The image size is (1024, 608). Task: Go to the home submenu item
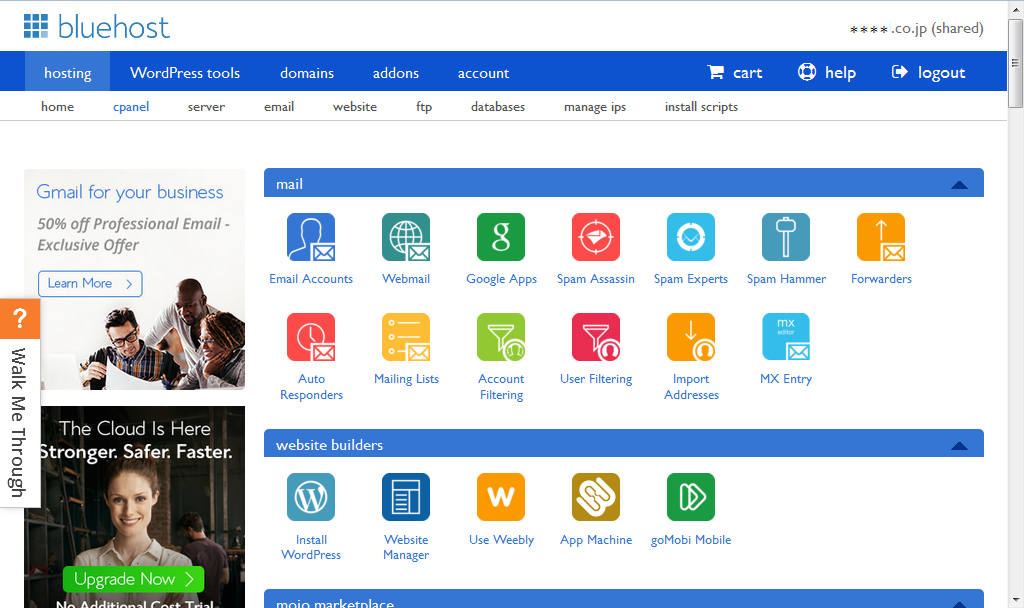tap(57, 106)
